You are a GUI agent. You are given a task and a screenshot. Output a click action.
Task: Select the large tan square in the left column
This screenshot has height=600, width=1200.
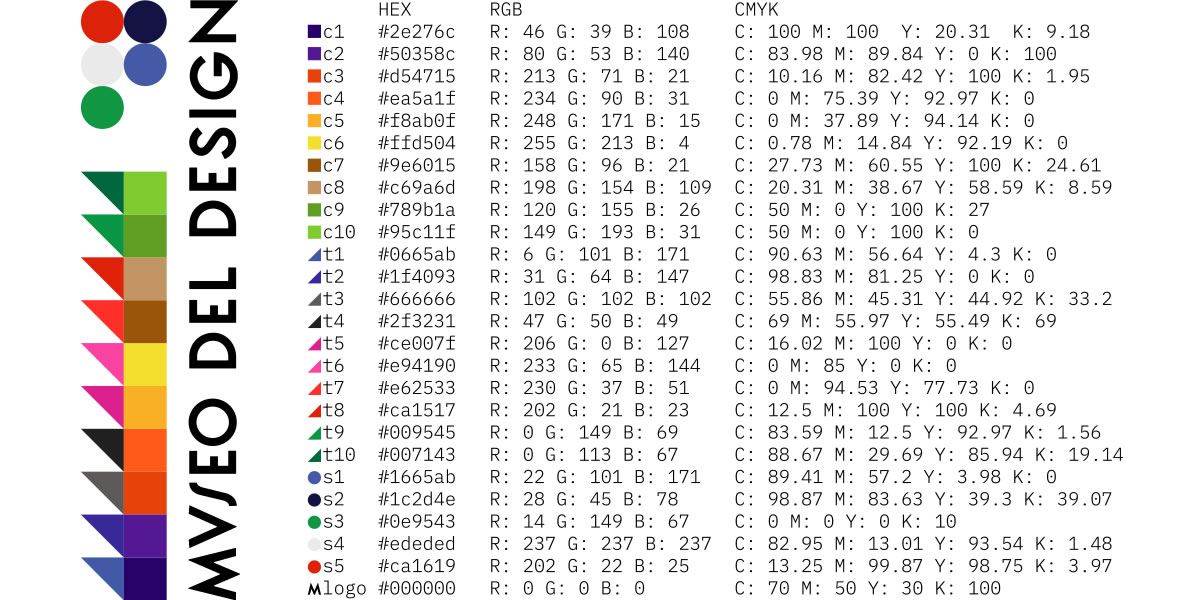[x=145, y=278]
